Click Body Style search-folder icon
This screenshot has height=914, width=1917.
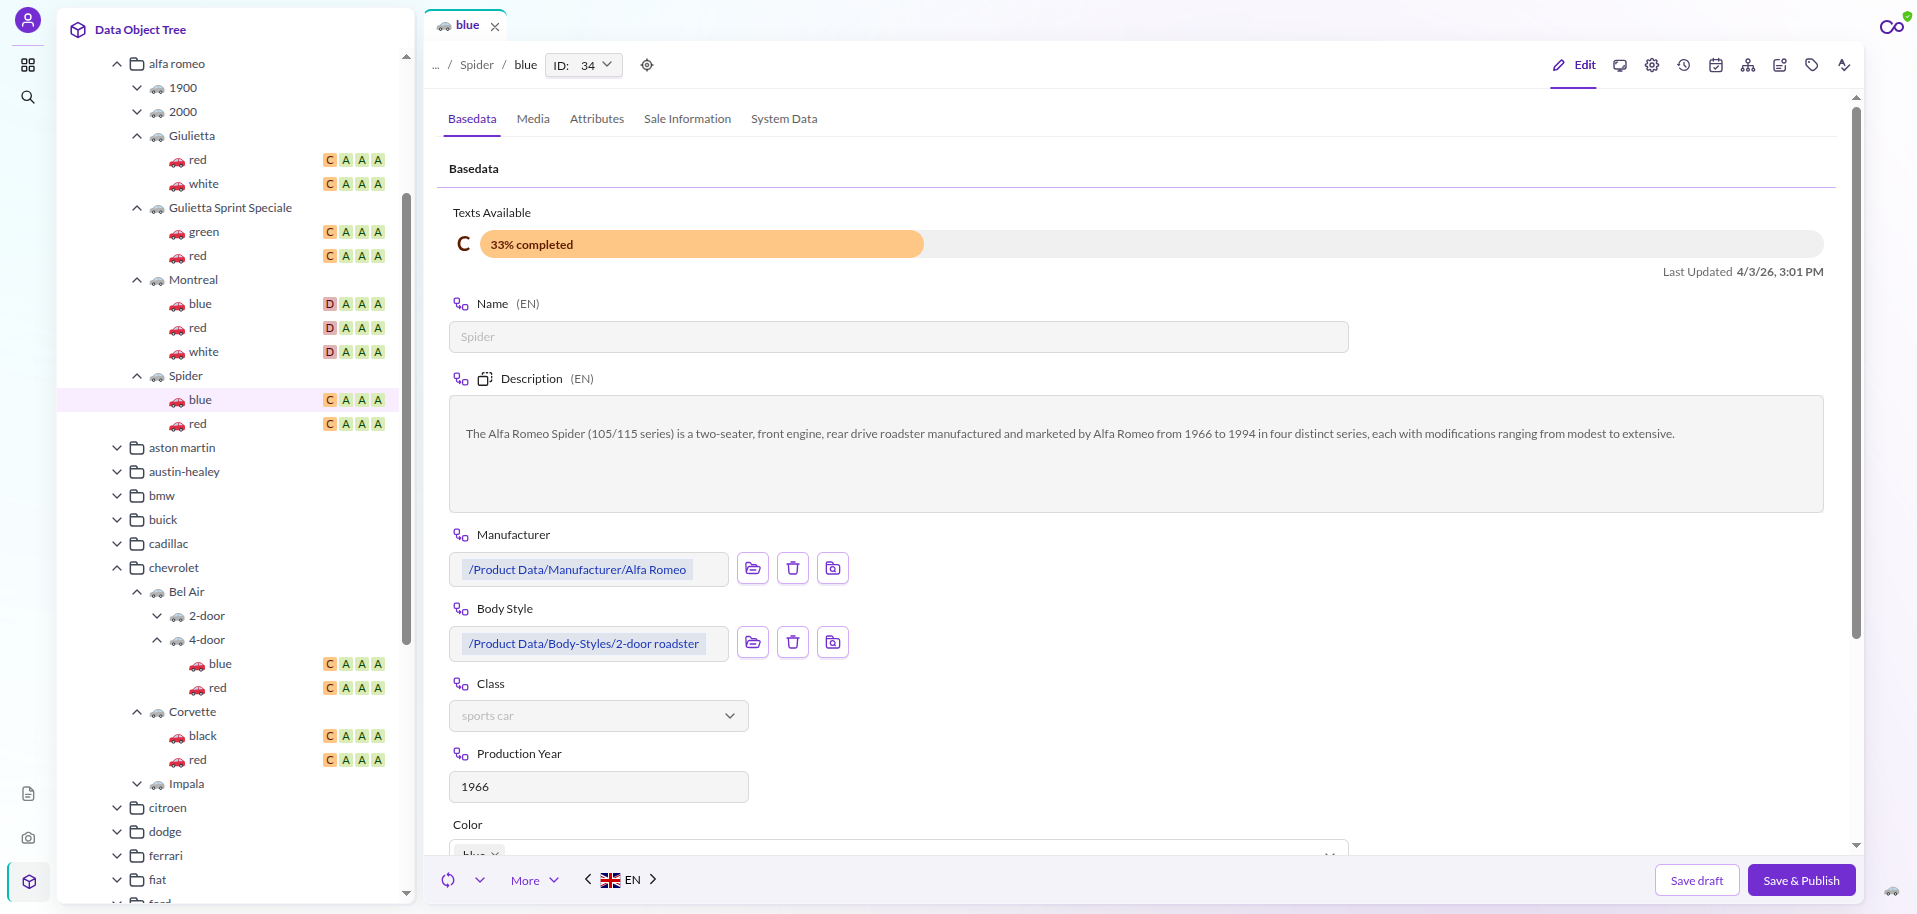pyautogui.click(x=833, y=642)
